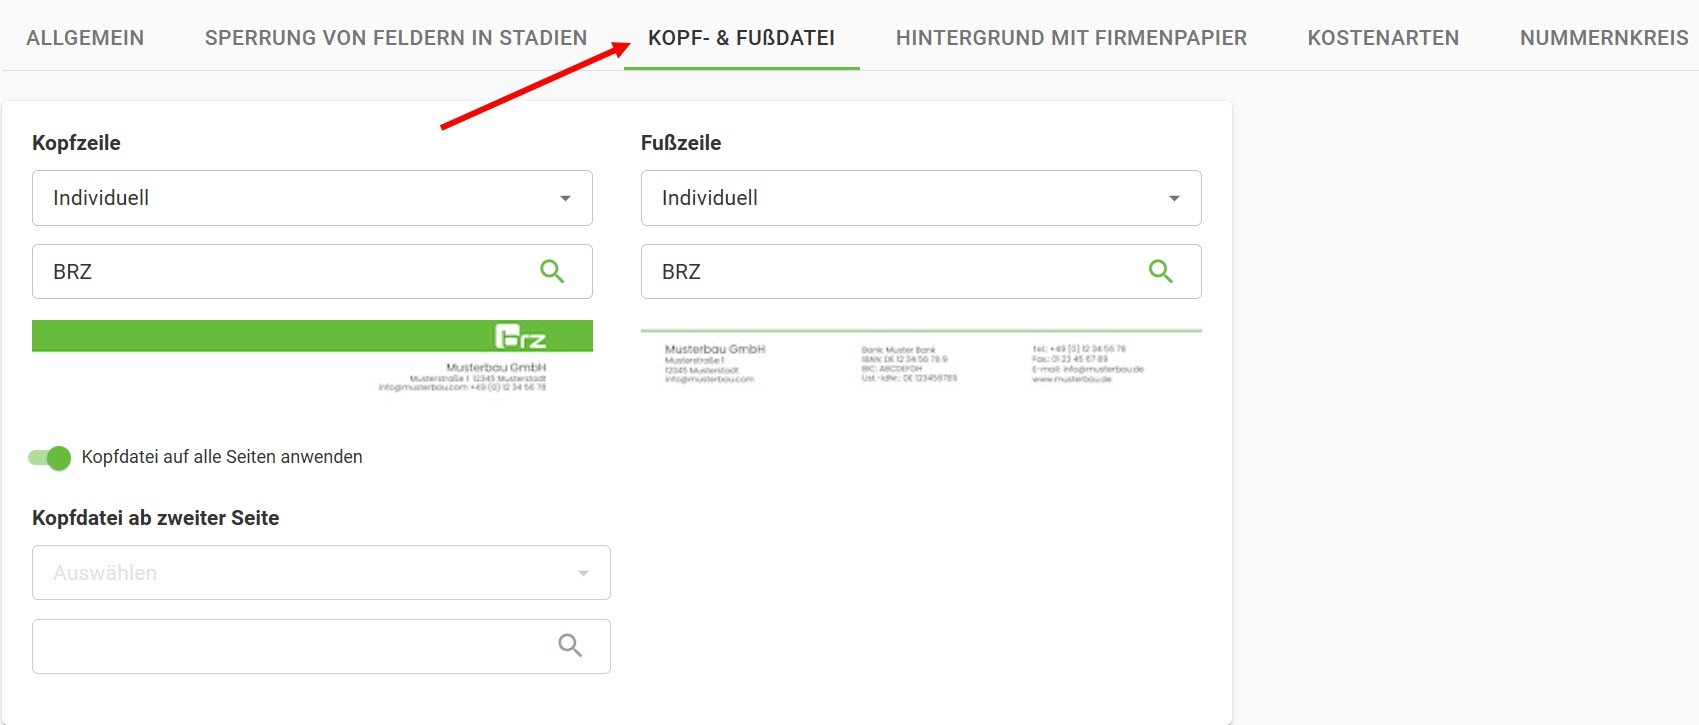Image resolution: width=1699 pixels, height=725 pixels.
Task: Expand the Auswählen dropdown for second page
Action: pyautogui.click(x=321, y=573)
